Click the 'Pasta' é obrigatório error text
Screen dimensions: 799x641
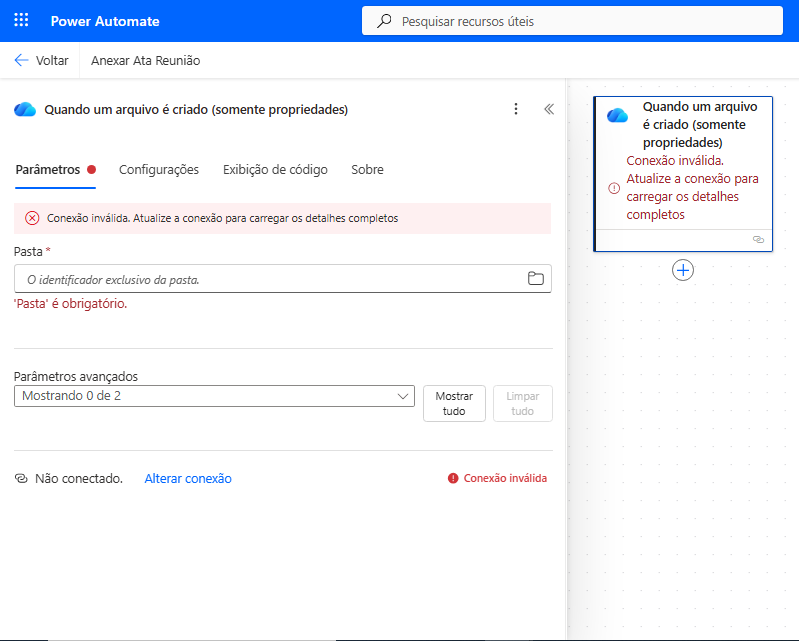(70, 304)
